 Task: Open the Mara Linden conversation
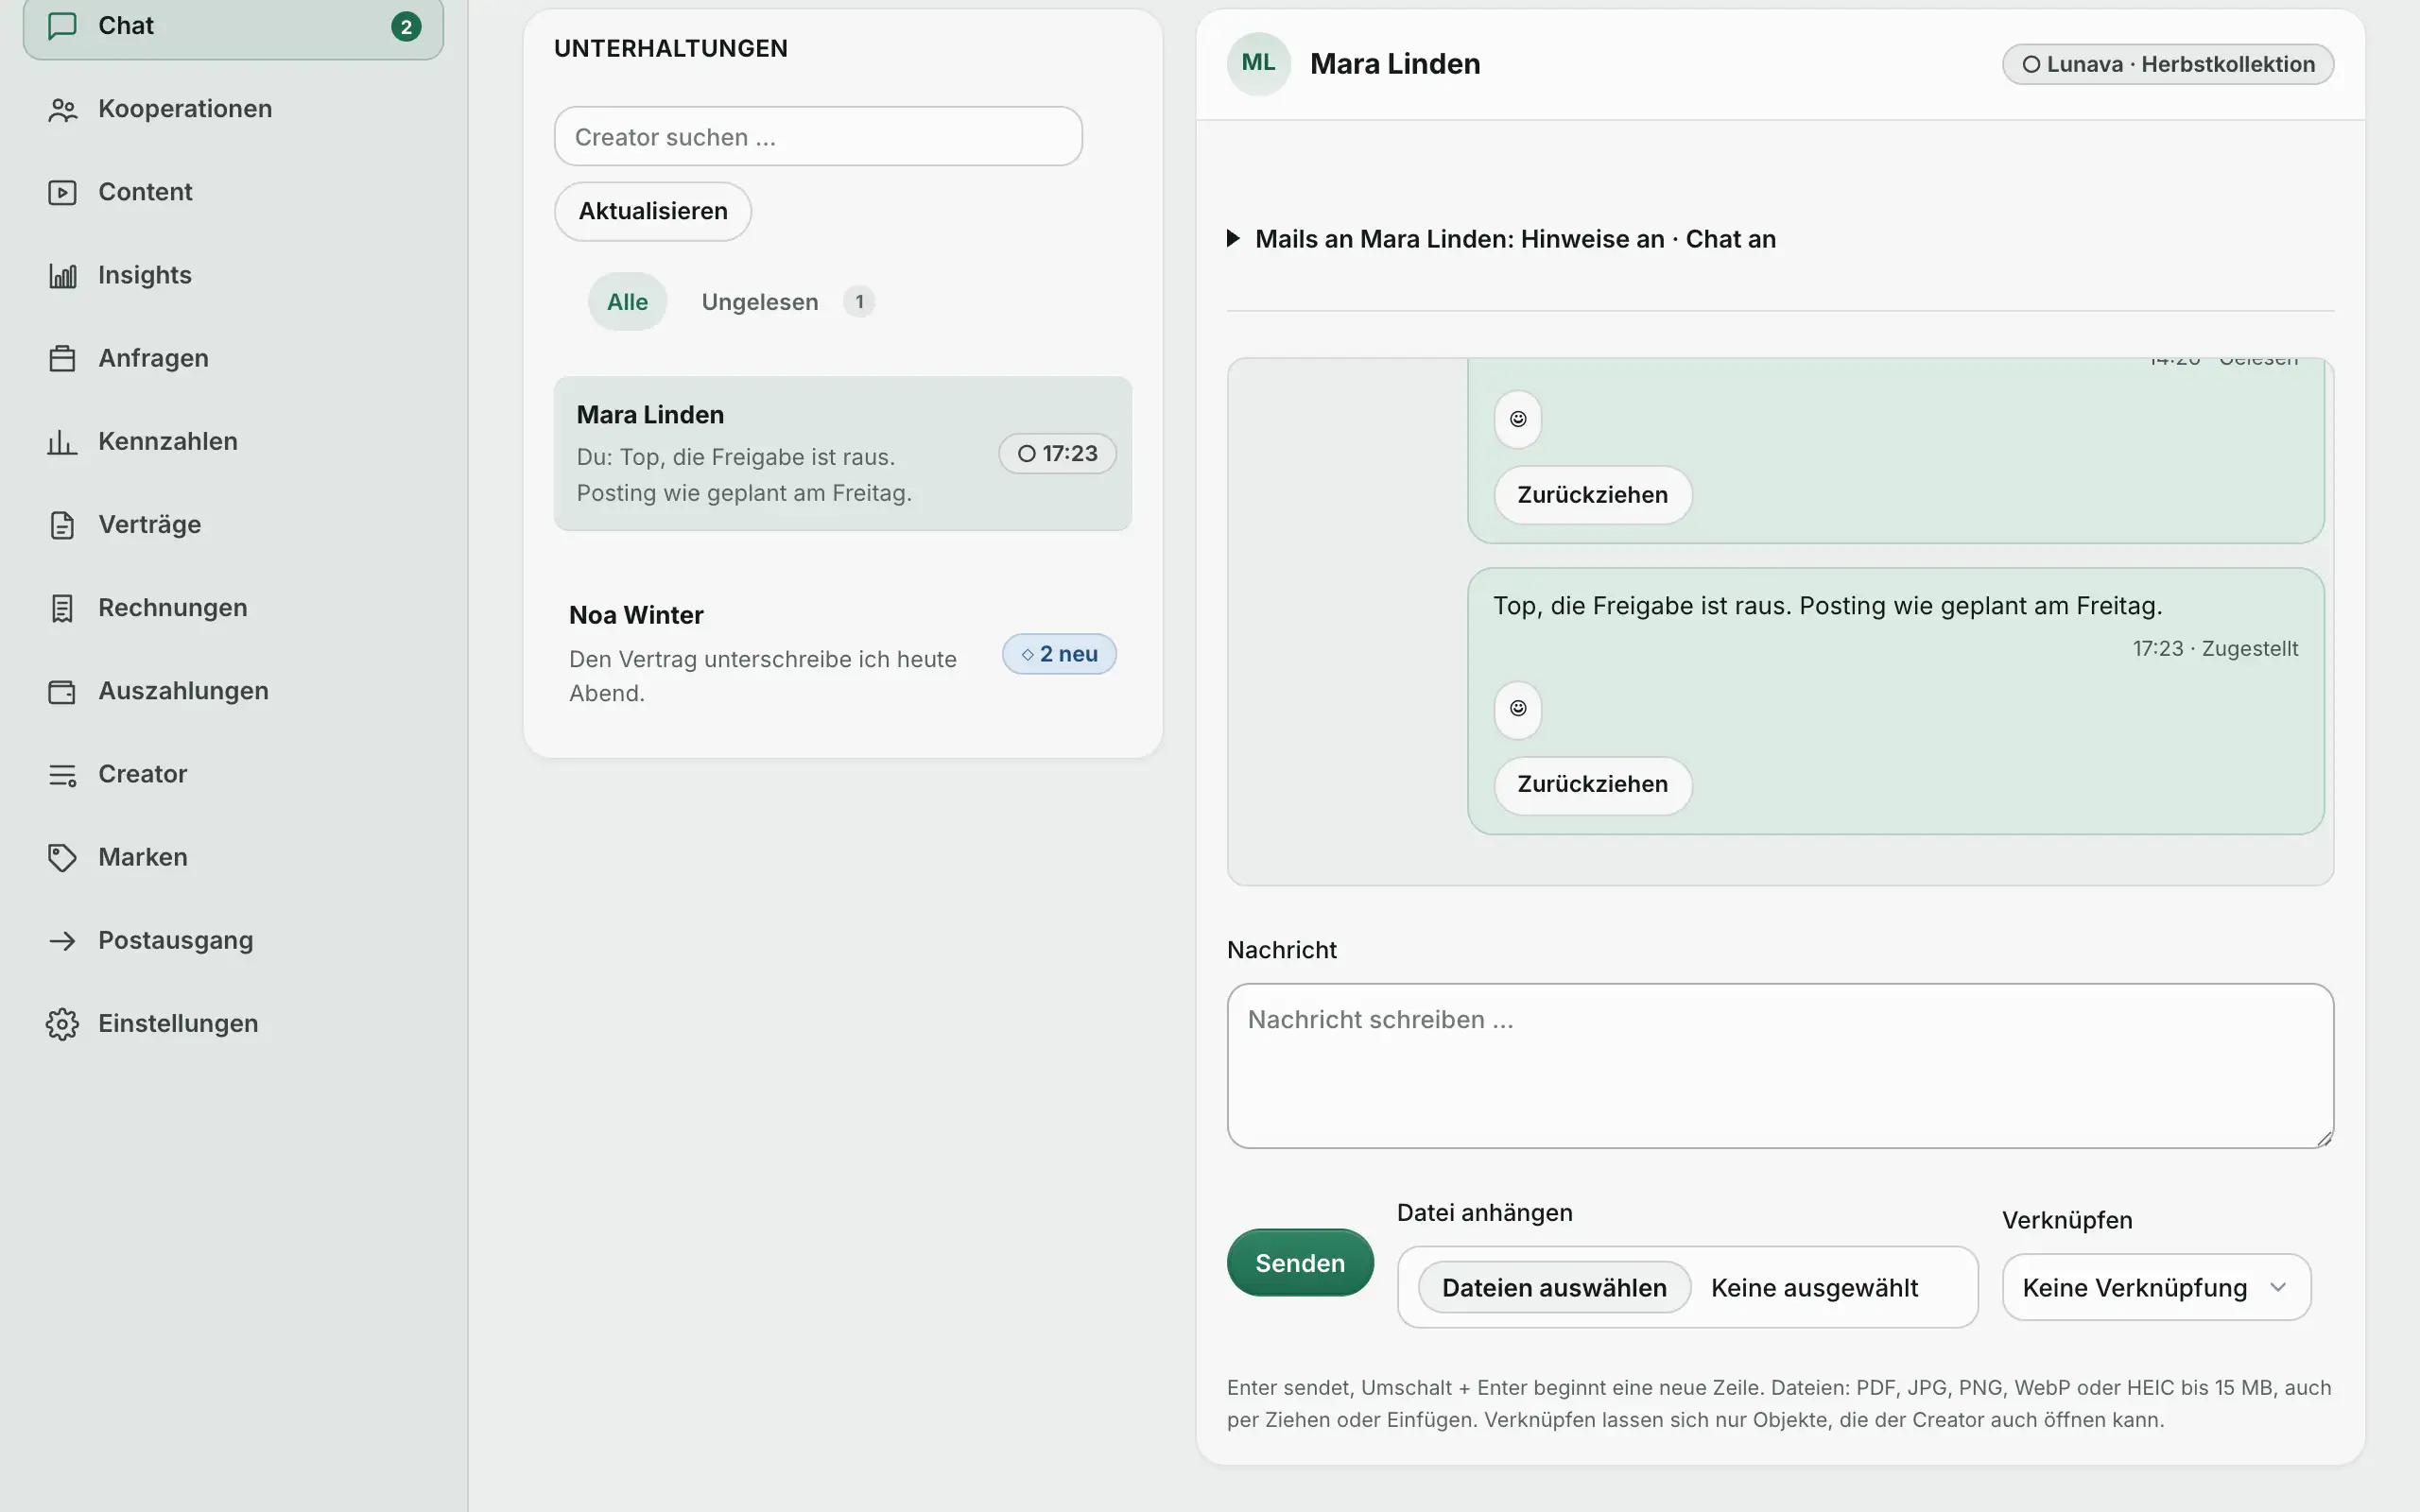point(842,454)
